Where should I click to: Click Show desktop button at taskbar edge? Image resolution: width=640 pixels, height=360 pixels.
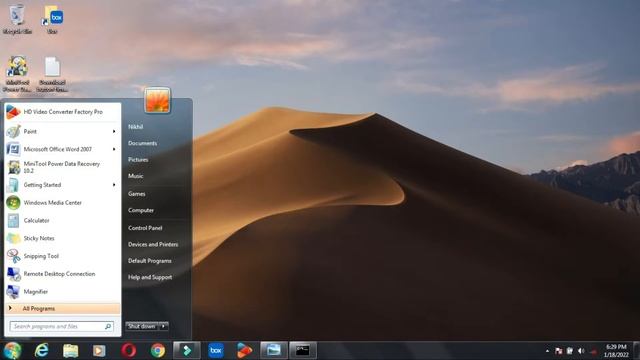tap(637, 351)
